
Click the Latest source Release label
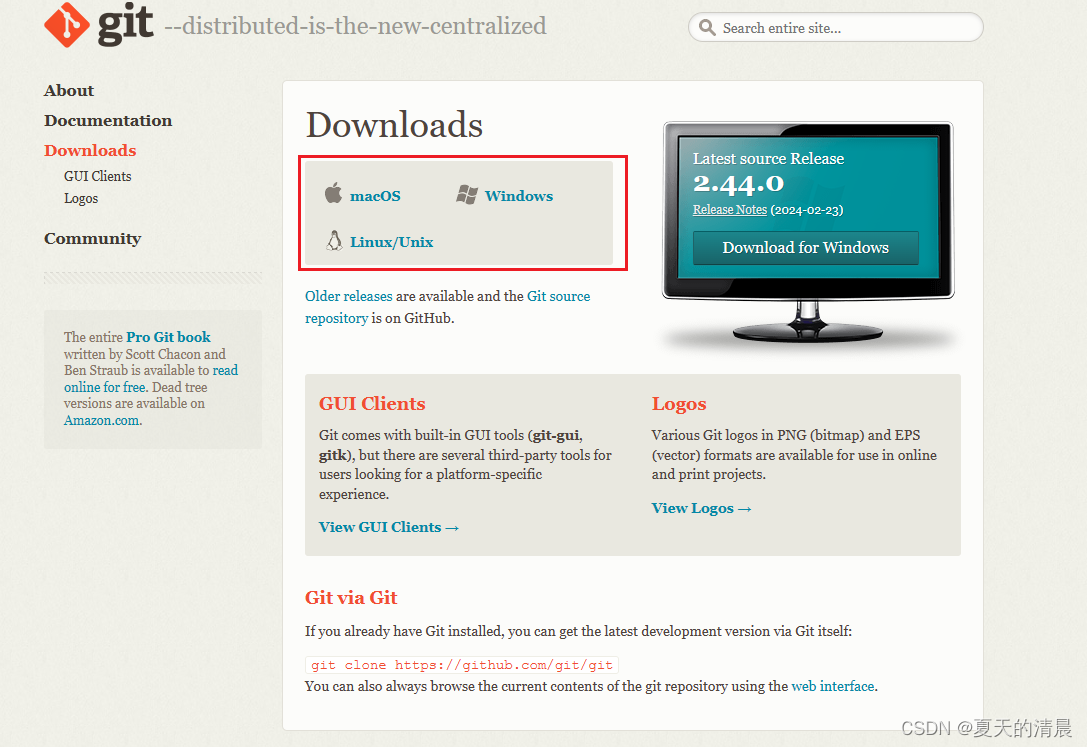click(768, 159)
